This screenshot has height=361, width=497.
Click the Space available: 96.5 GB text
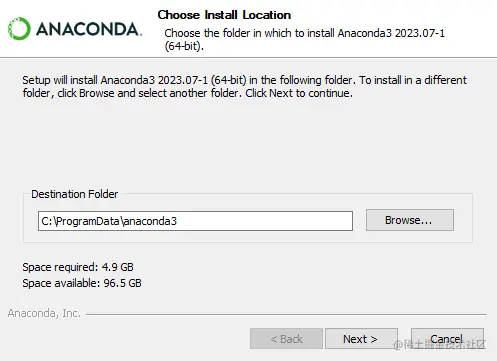pyautogui.click(x=82, y=283)
